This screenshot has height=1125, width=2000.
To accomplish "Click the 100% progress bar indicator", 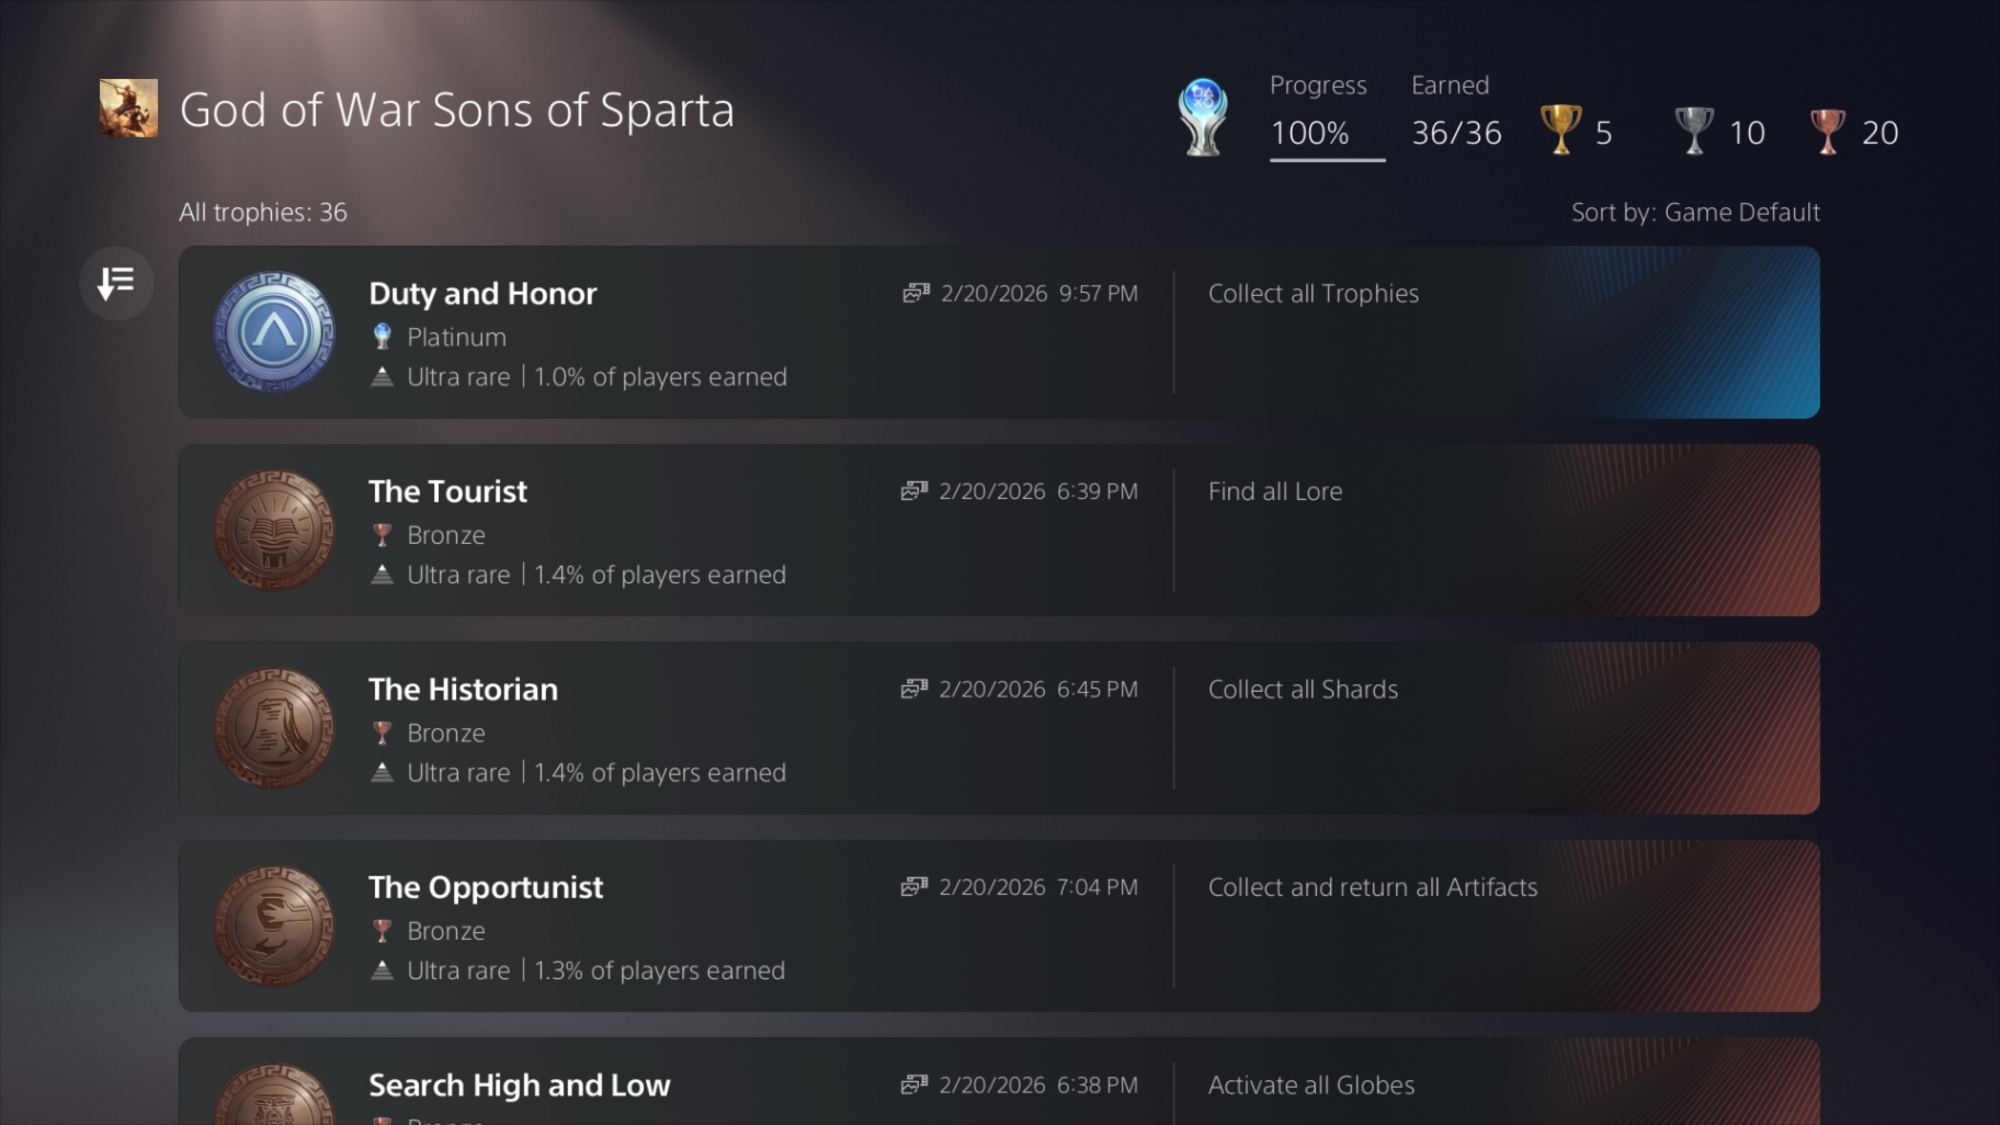I will coord(1327,158).
